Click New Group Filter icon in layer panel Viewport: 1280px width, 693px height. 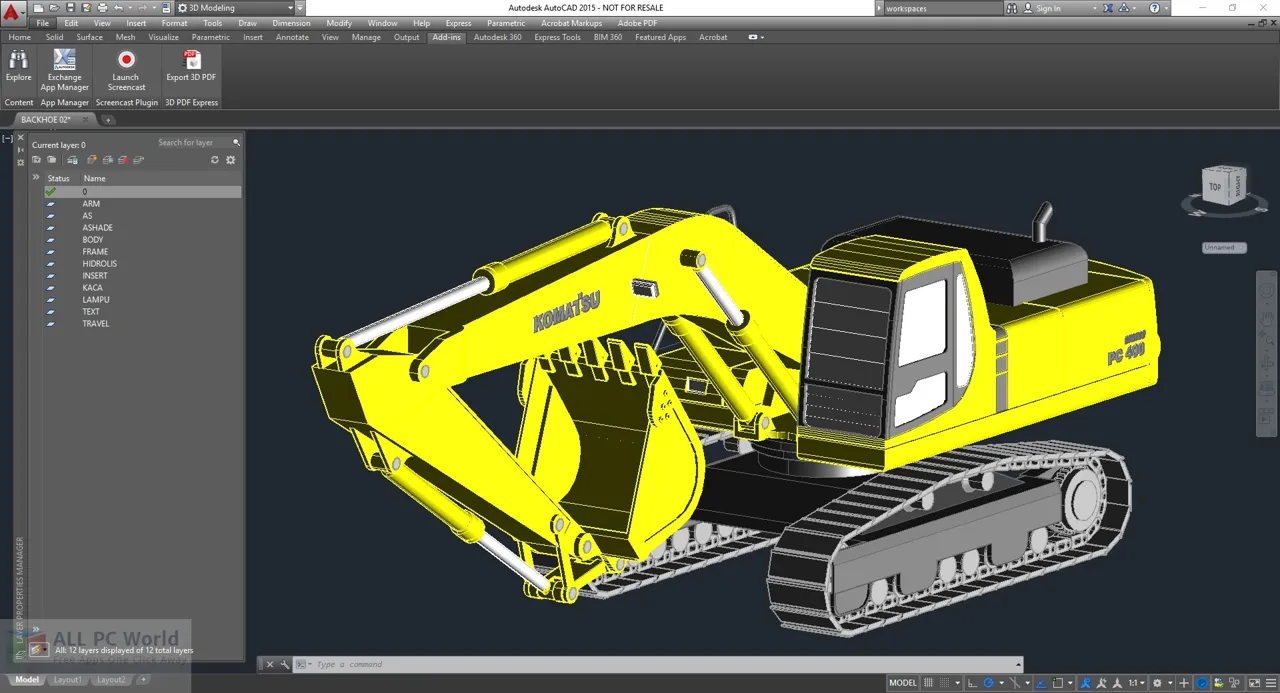[x=51, y=159]
